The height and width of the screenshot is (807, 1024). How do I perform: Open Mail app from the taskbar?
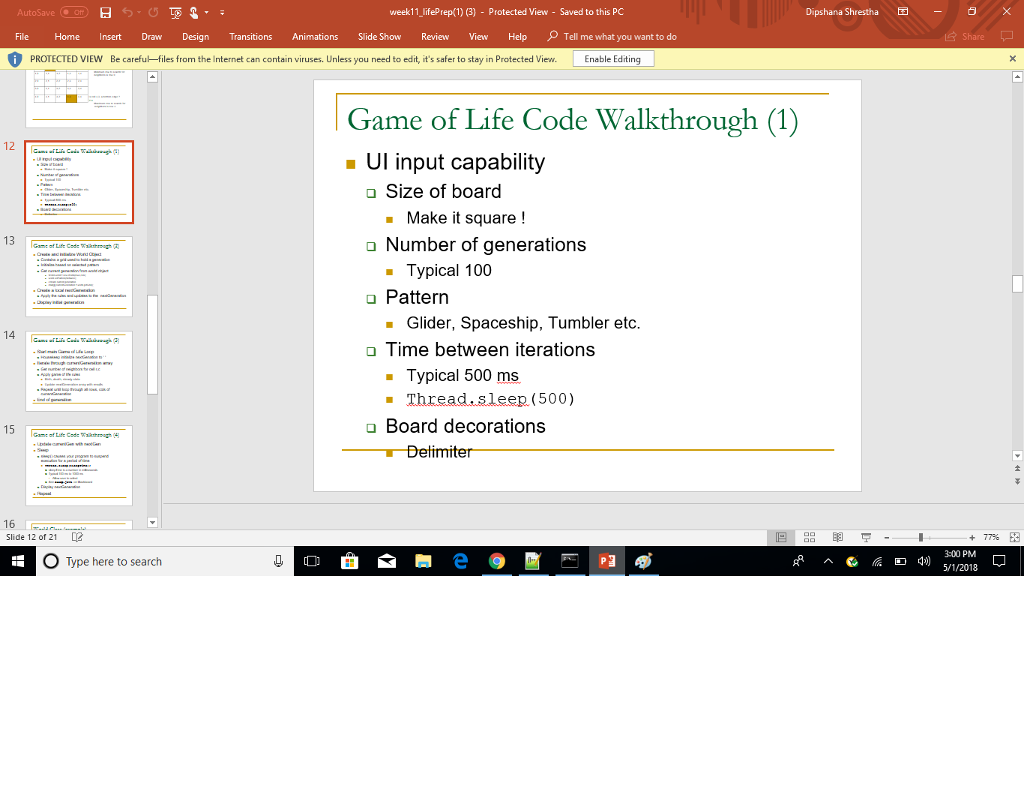[387, 562]
